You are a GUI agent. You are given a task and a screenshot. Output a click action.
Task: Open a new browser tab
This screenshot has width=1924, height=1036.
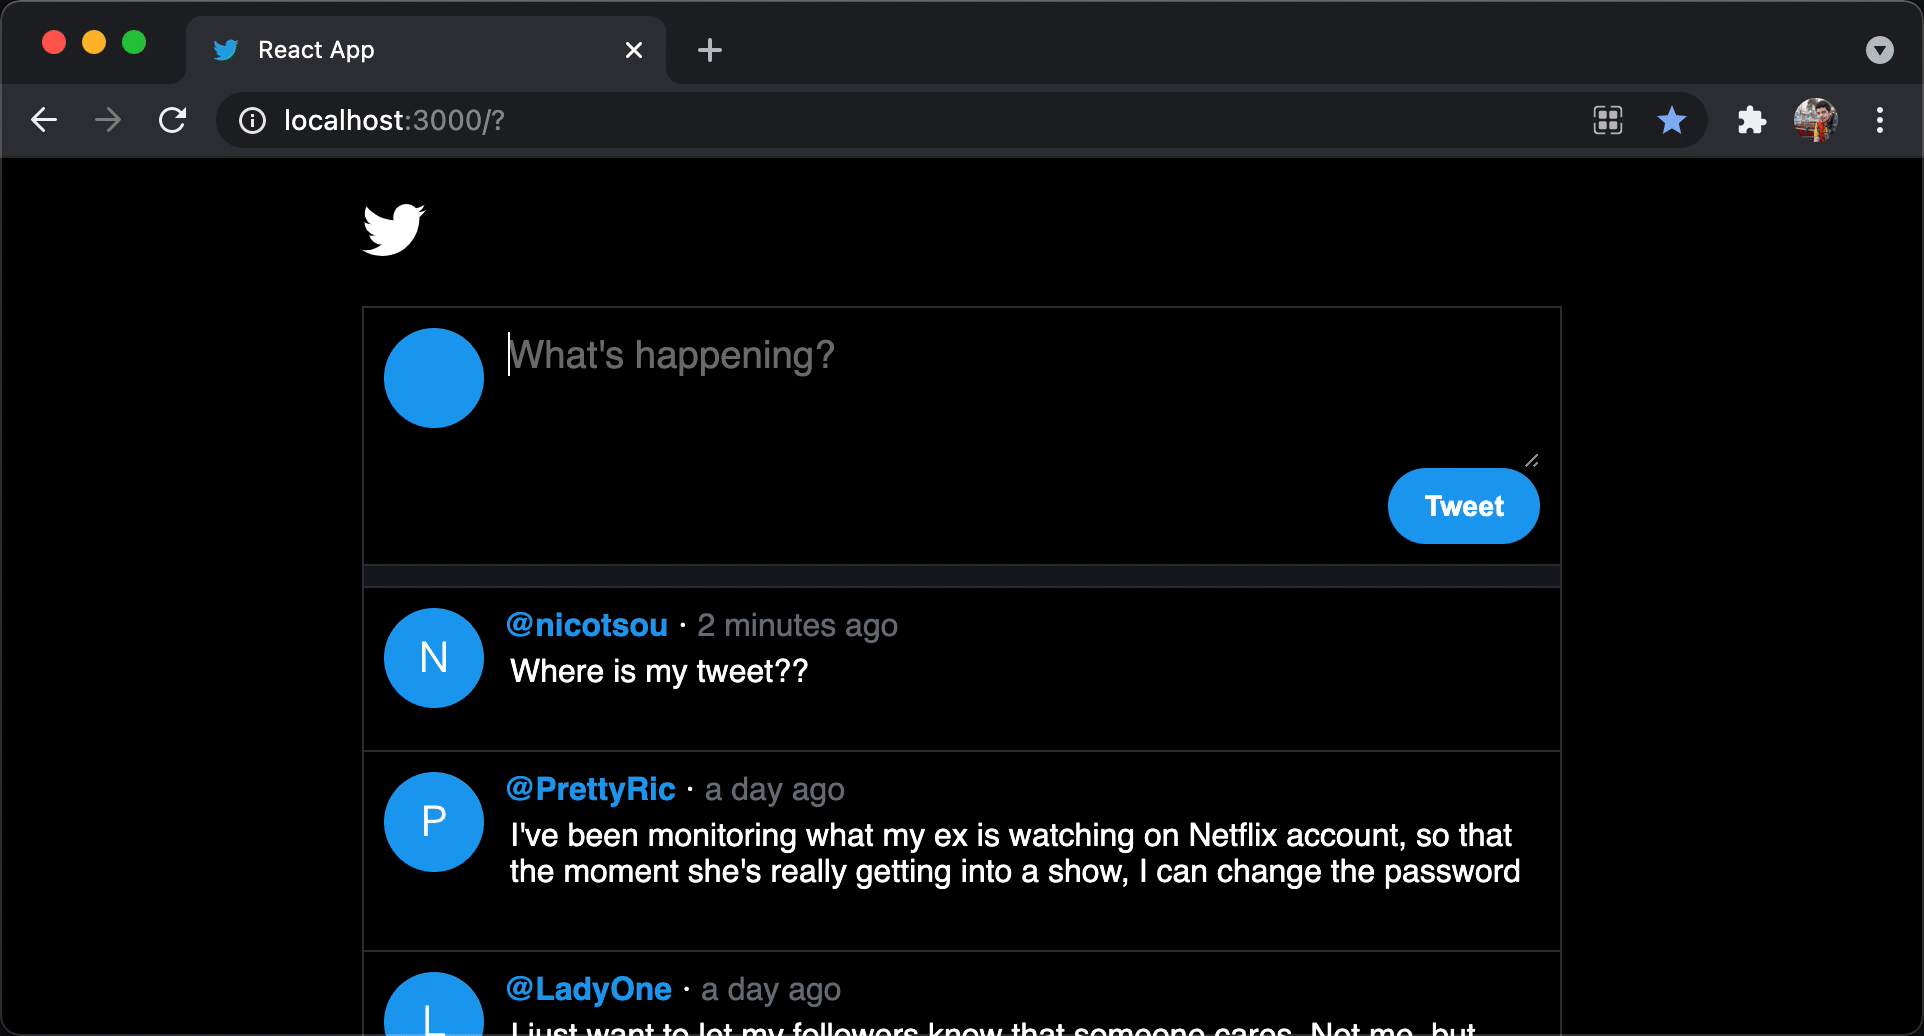pyautogui.click(x=709, y=50)
